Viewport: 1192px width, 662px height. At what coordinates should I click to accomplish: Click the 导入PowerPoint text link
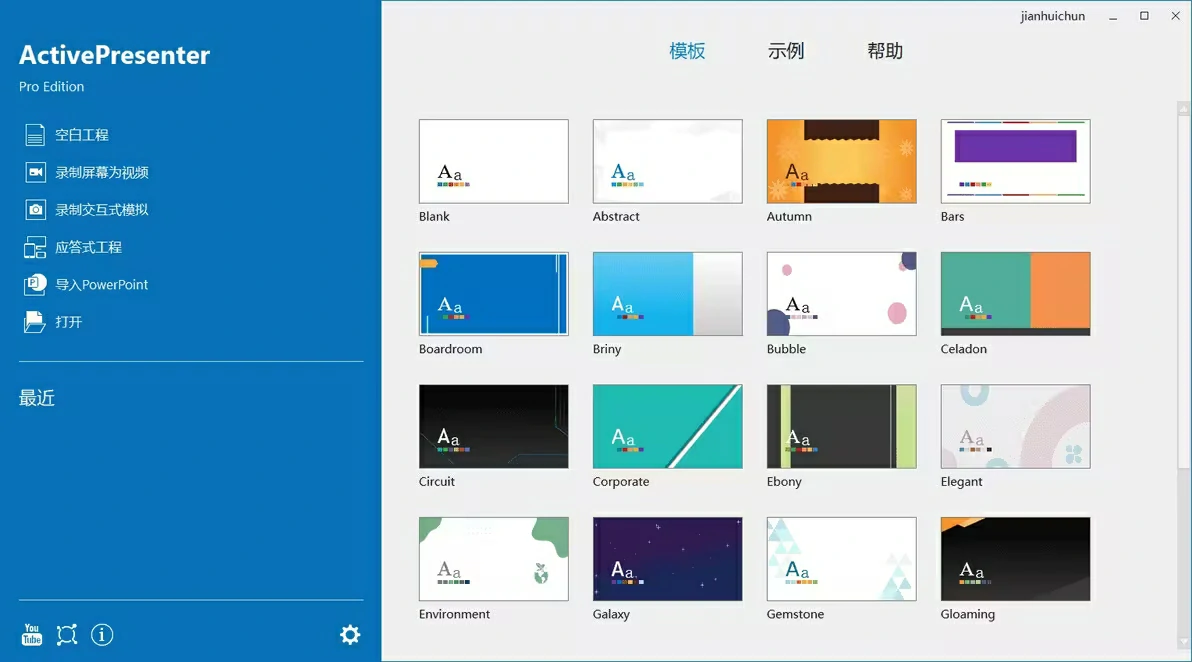click(x=101, y=285)
